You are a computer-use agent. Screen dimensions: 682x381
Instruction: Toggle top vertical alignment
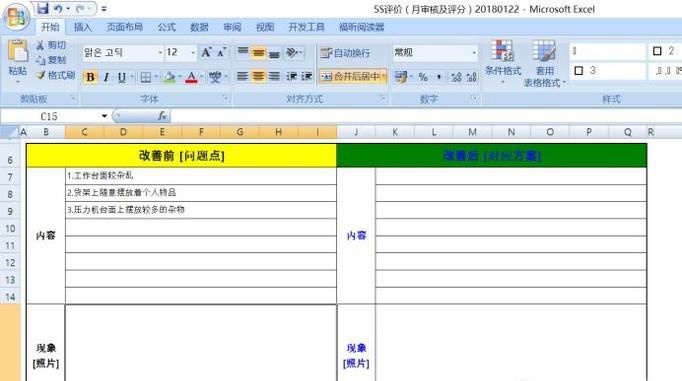[x=243, y=53]
